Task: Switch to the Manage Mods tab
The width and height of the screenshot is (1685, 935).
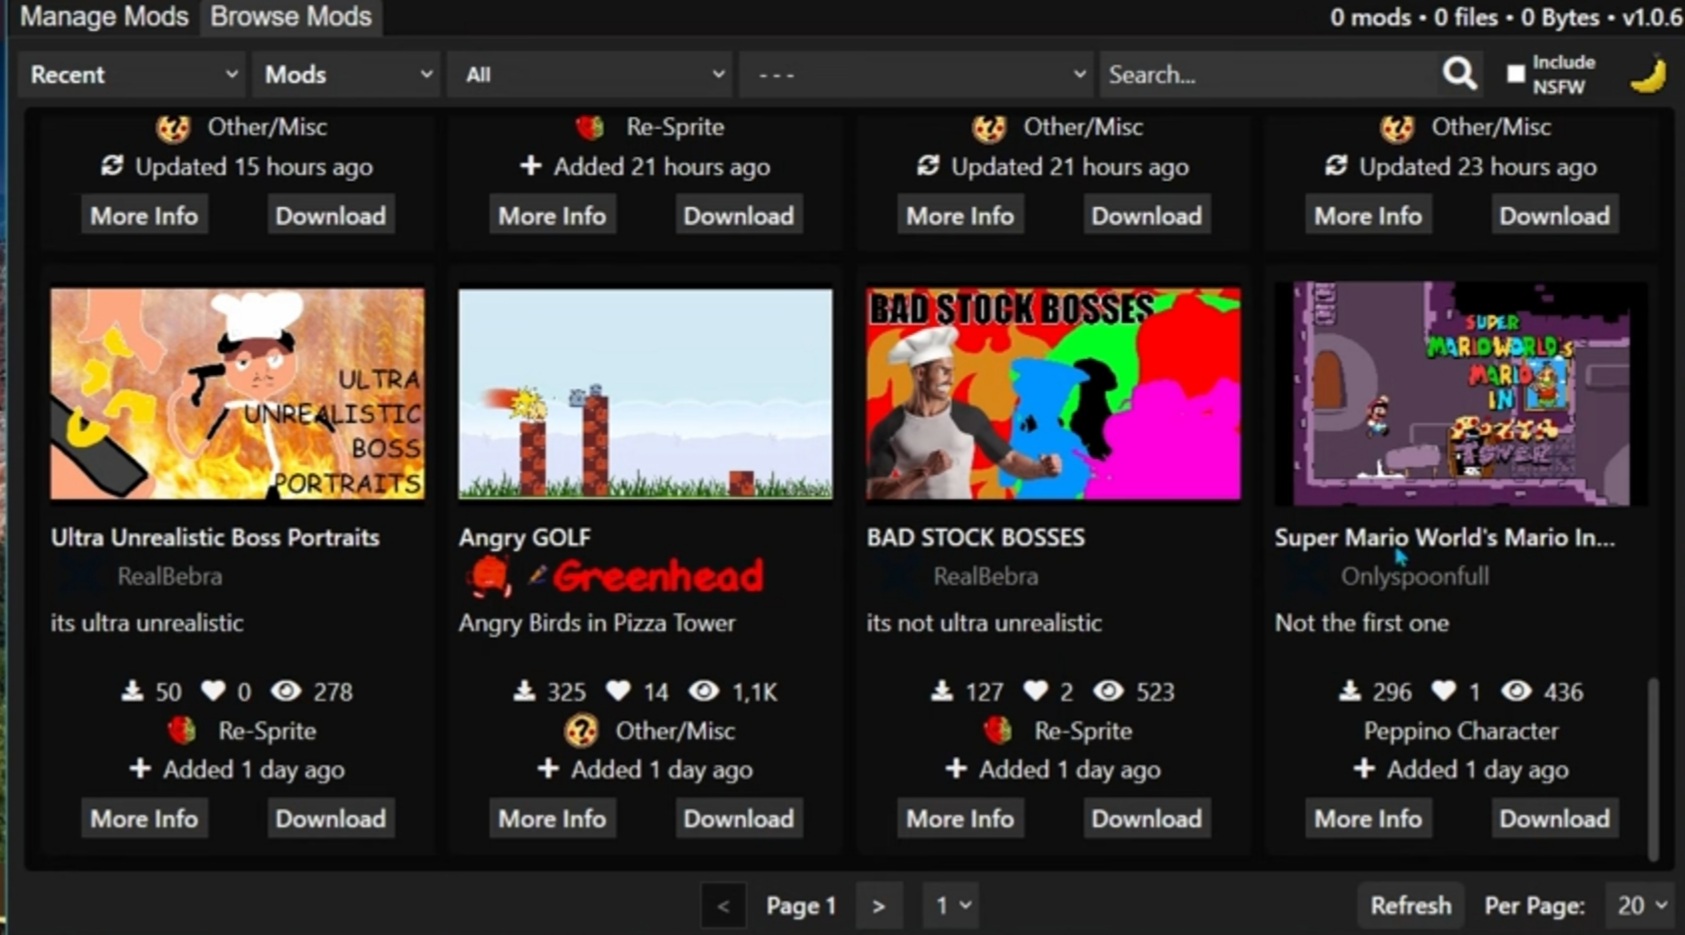Action: (104, 16)
